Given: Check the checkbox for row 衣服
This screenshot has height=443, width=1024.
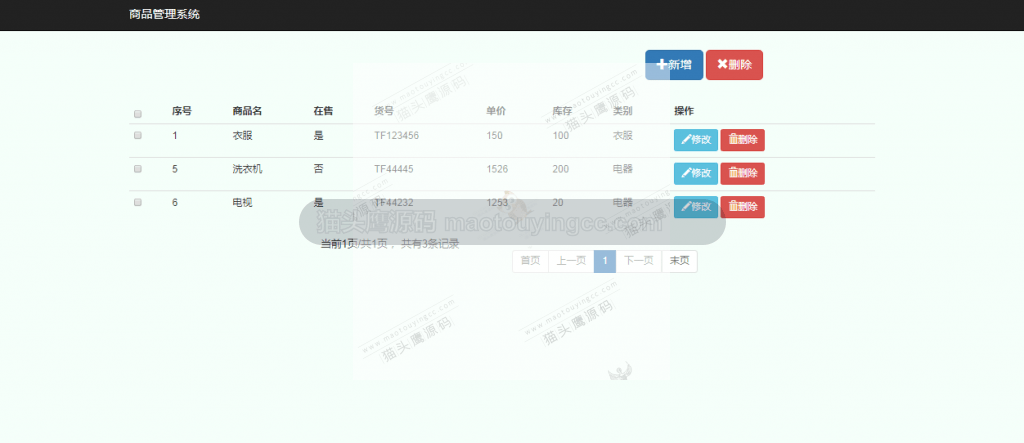Looking at the screenshot, I should (138, 135).
